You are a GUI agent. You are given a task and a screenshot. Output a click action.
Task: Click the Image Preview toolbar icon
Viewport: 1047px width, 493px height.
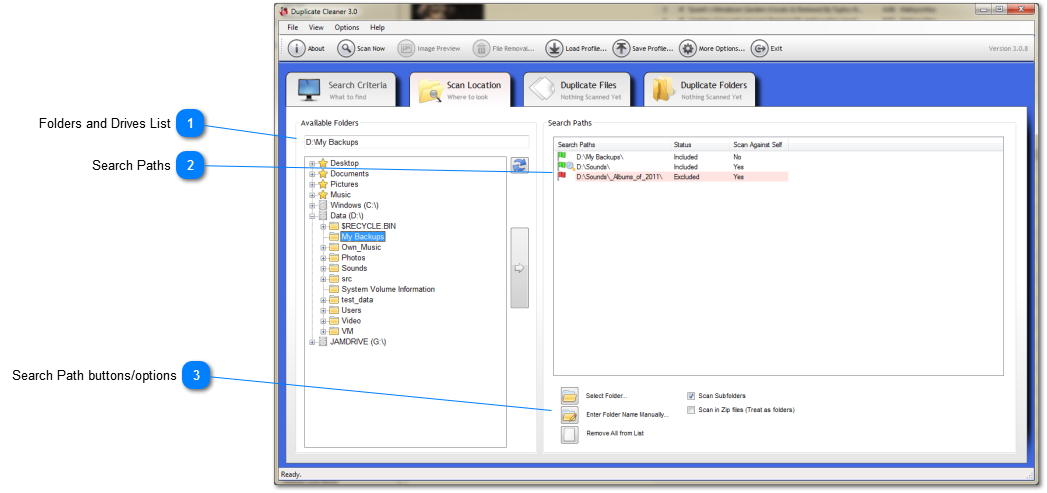pos(406,49)
